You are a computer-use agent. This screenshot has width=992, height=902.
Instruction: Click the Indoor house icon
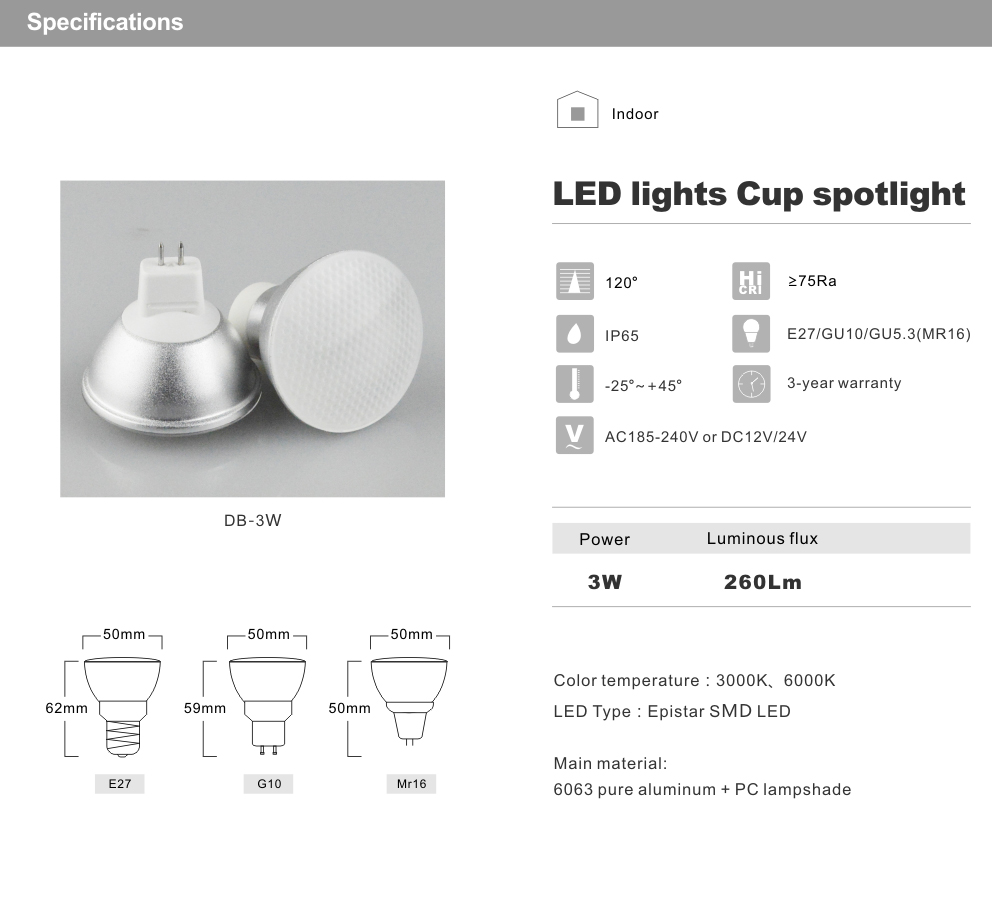(577, 109)
